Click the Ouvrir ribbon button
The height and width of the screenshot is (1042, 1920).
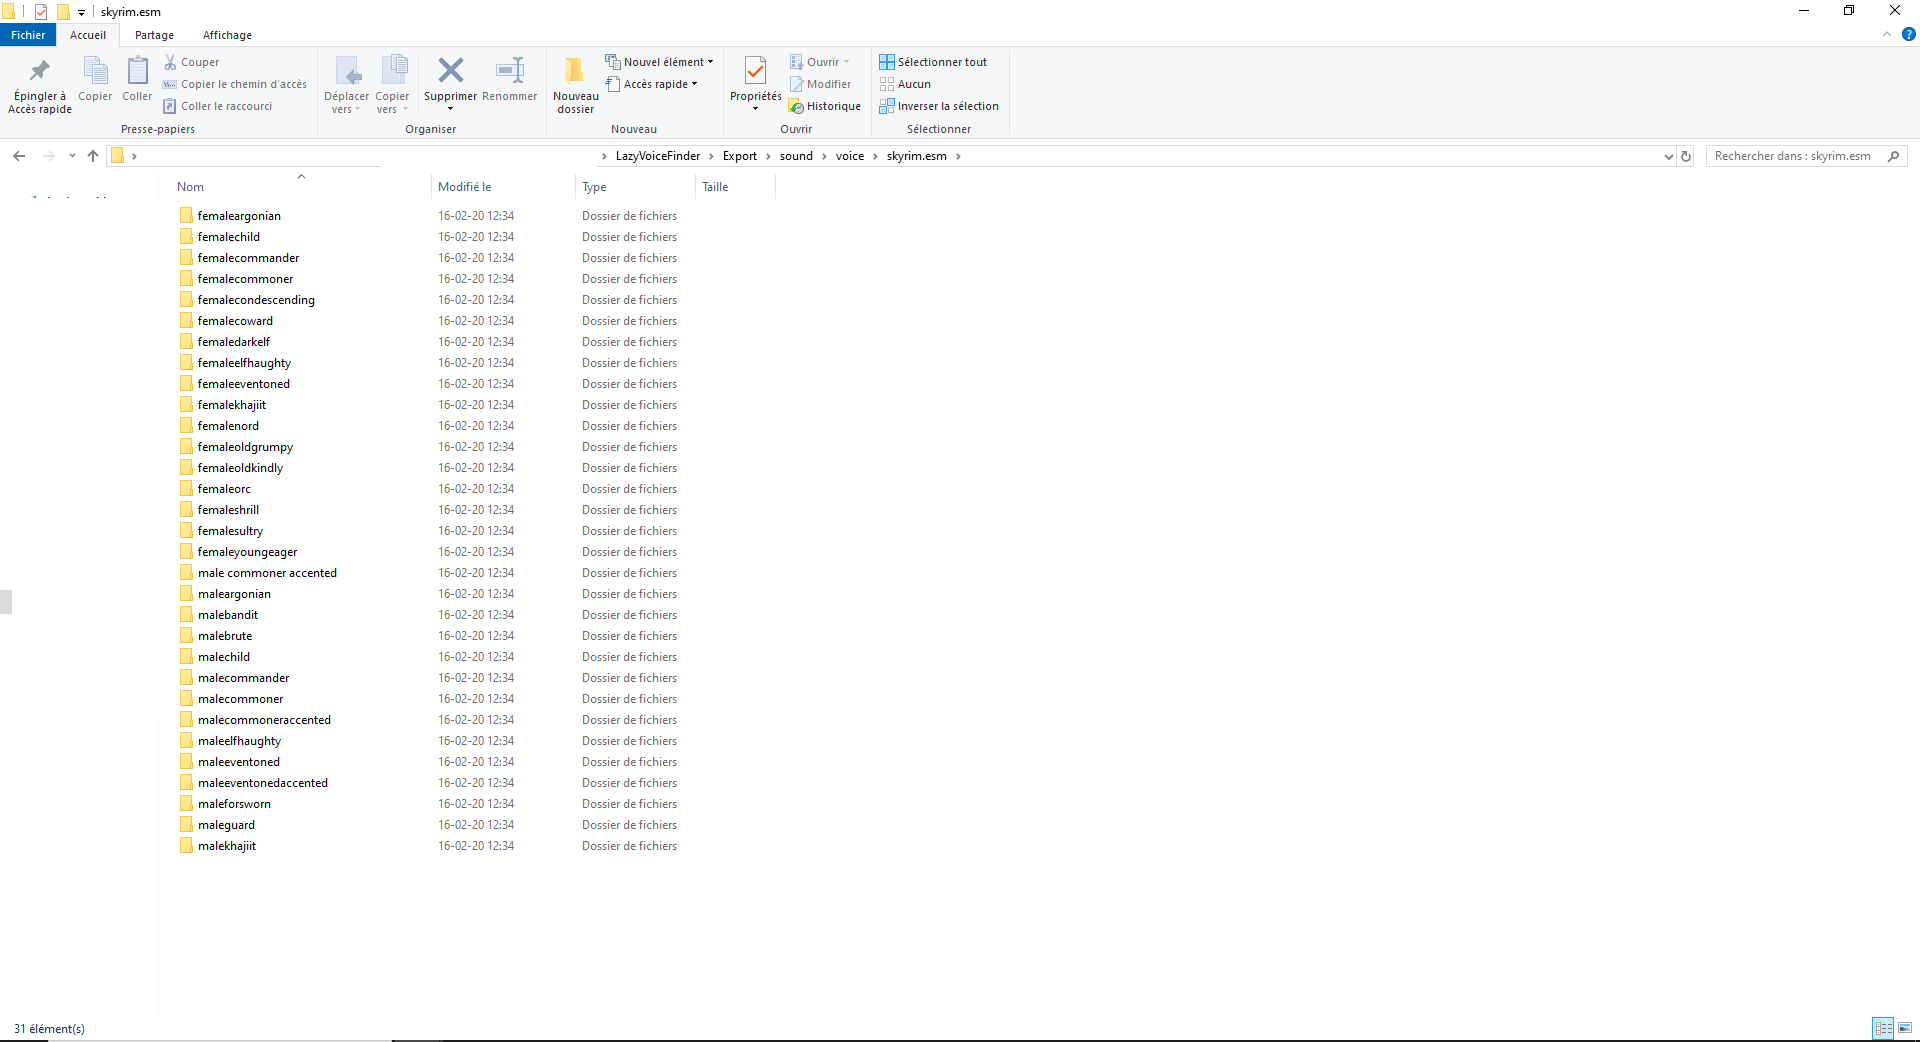(820, 62)
